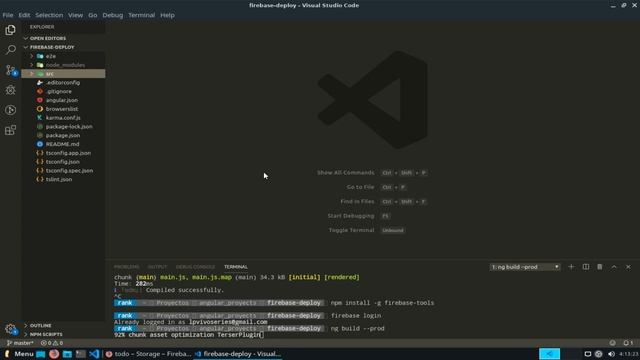Viewport: 640px width, 360px height.
Task: Click the system clock in taskbar
Action: point(629,354)
